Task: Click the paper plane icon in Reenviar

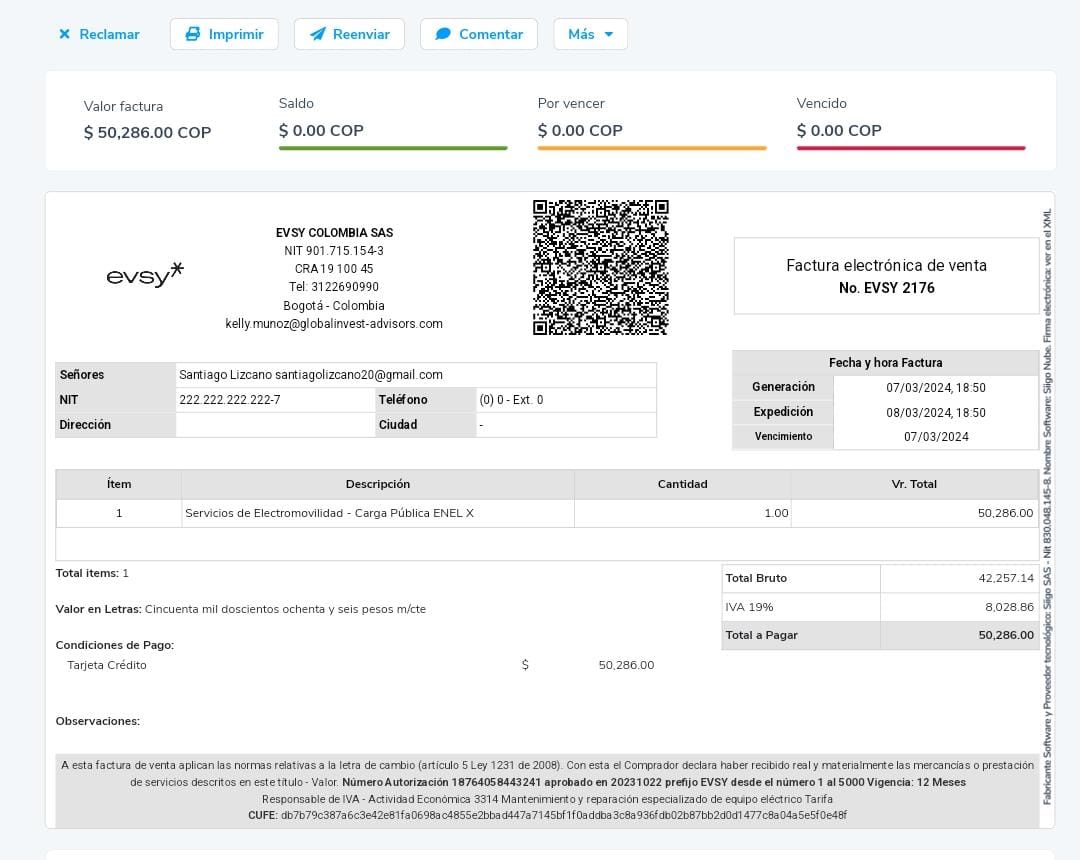Action: pos(317,34)
